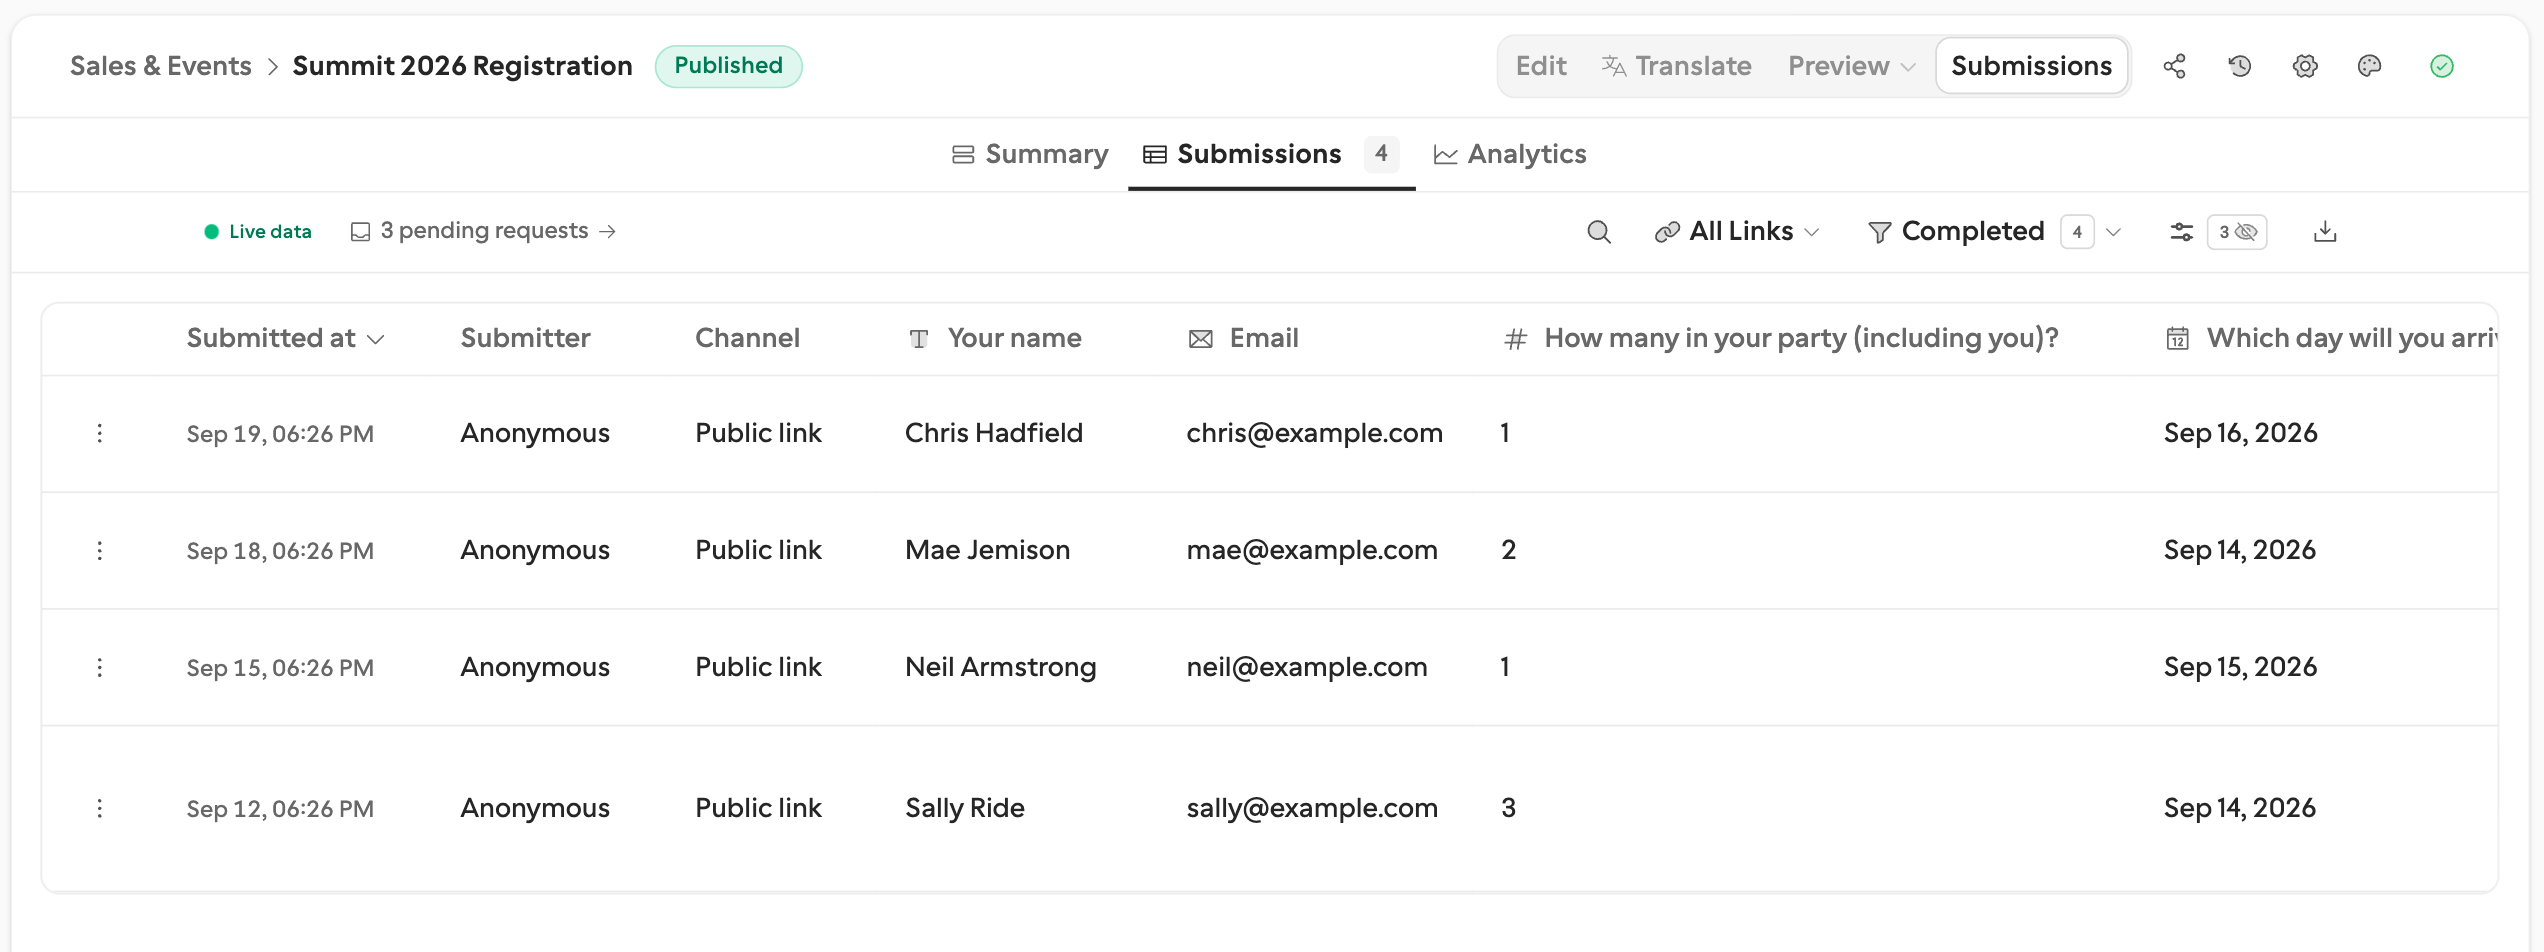The width and height of the screenshot is (2544, 952).
Task: Expand the All Links dropdown
Action: (x=1737, y=232)
